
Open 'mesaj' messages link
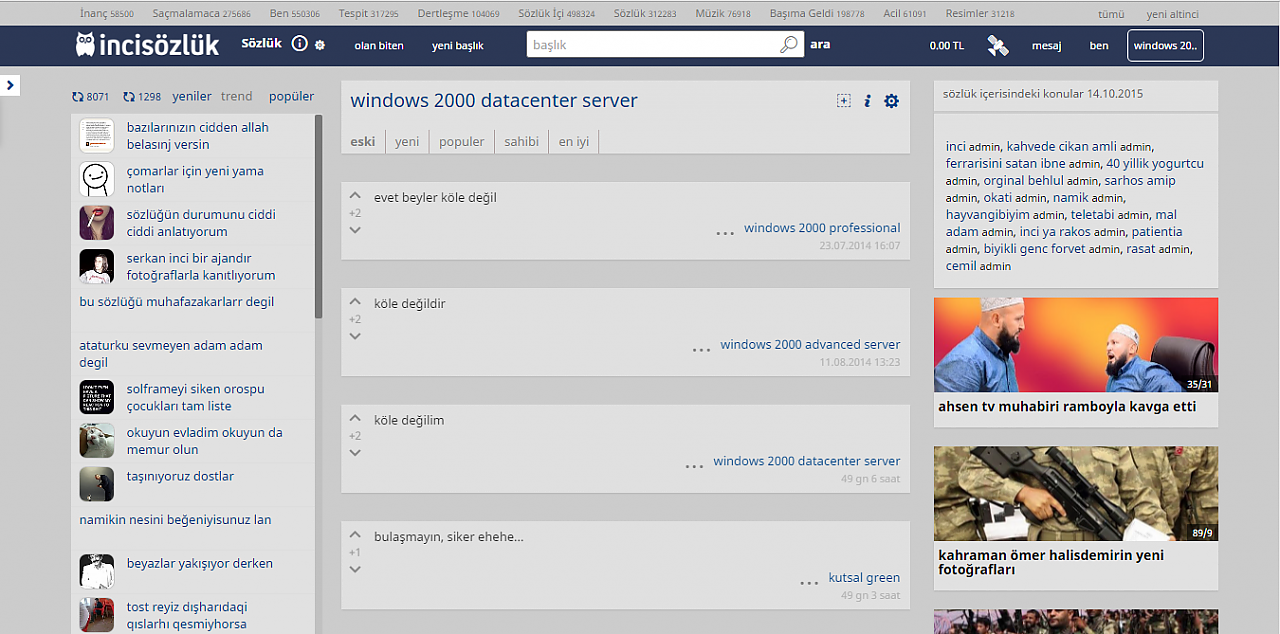1046,46
